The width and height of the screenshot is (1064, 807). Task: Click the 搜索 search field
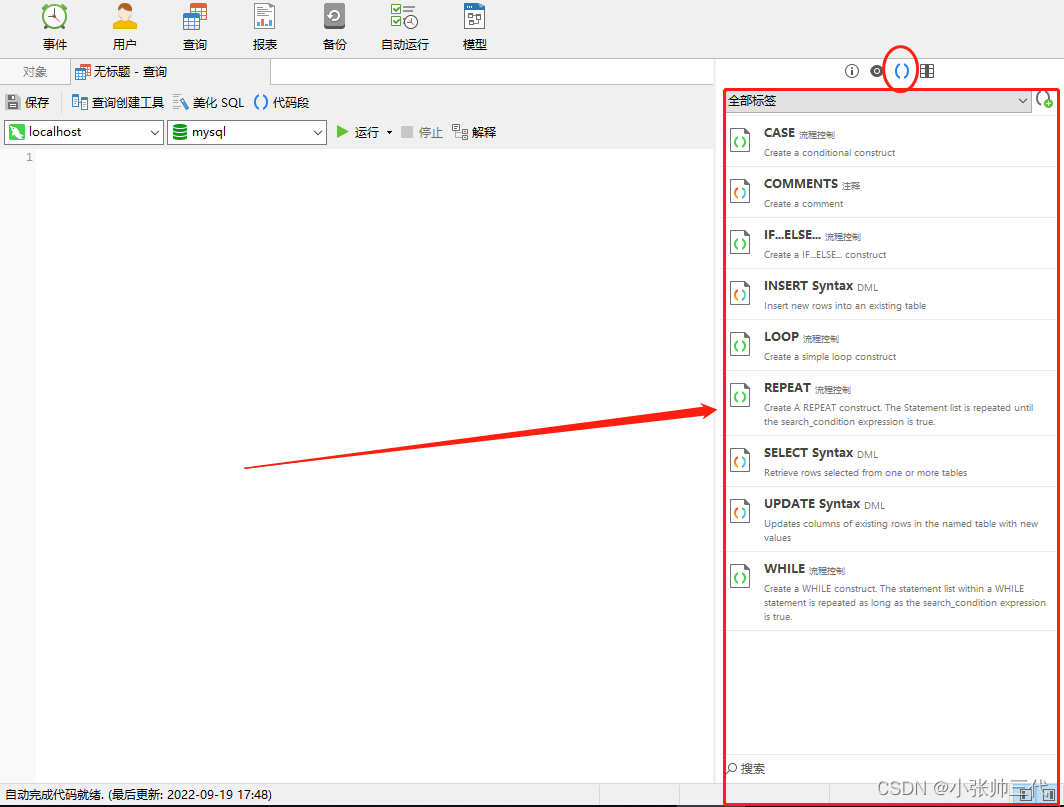click(x=892, y=768)
